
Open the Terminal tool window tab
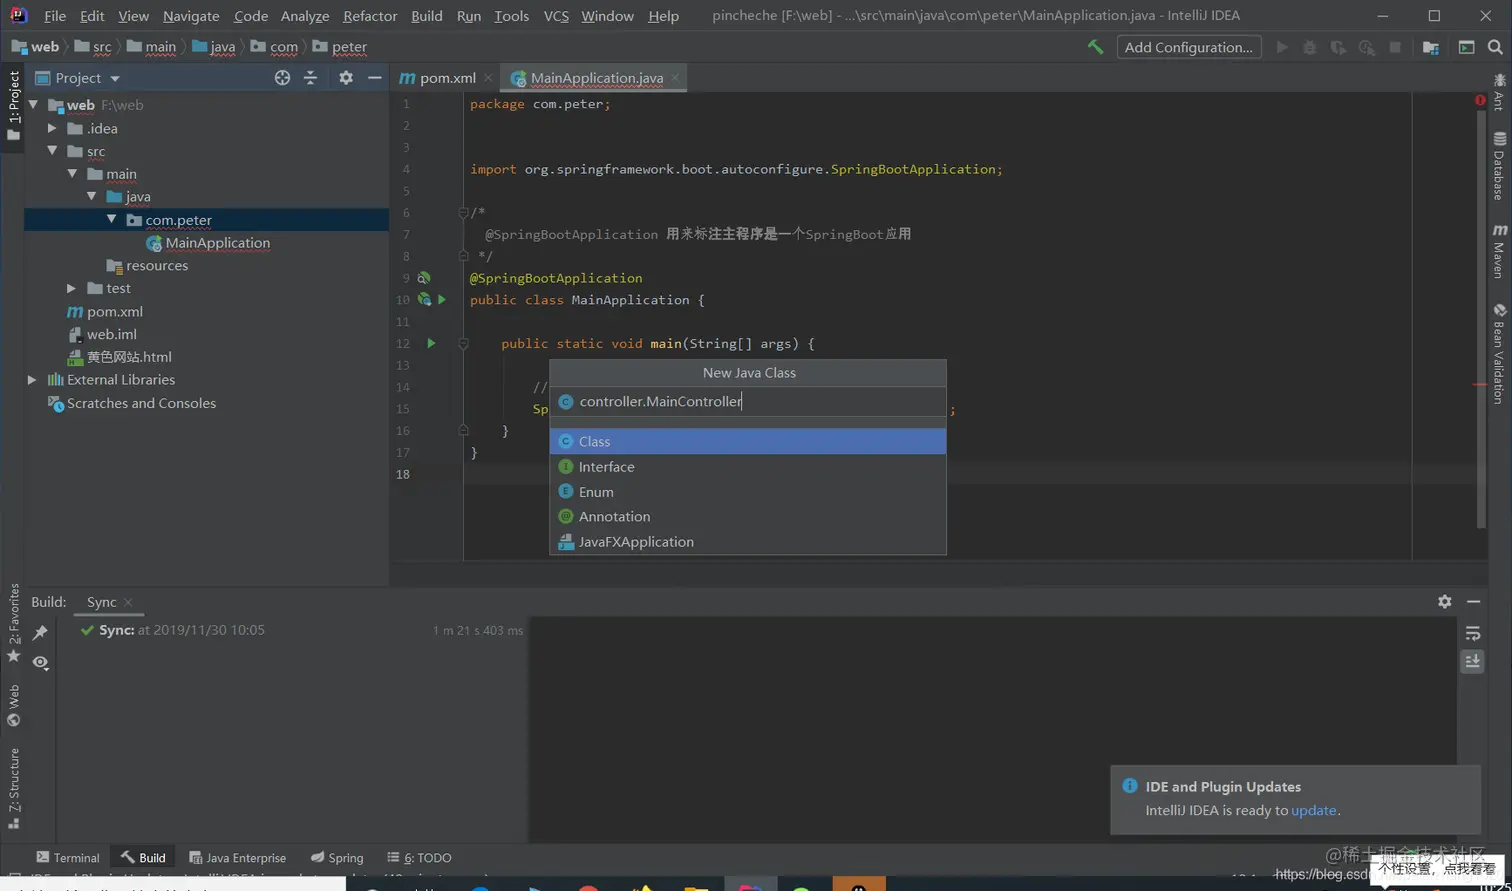pyautogui.click(x=67, y=858)
